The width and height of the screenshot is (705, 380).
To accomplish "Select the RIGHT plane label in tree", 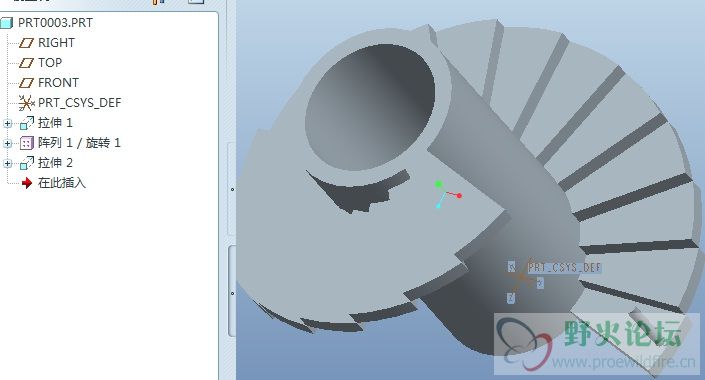I will 56,43.
